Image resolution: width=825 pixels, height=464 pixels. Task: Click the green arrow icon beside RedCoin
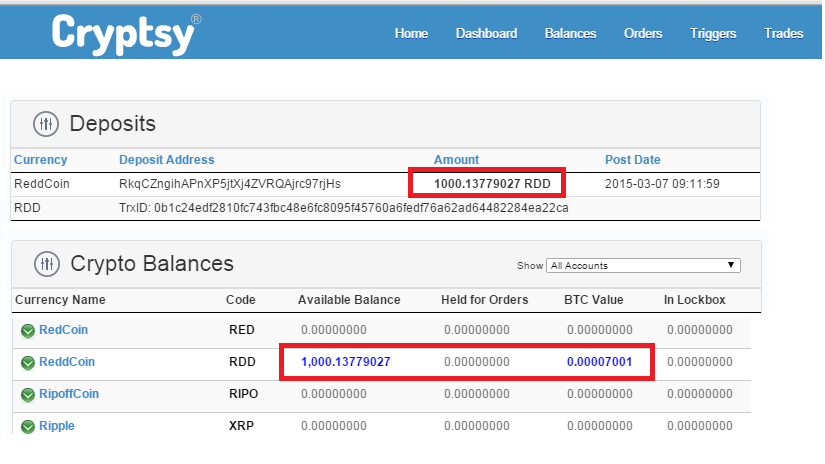[27, 331]
